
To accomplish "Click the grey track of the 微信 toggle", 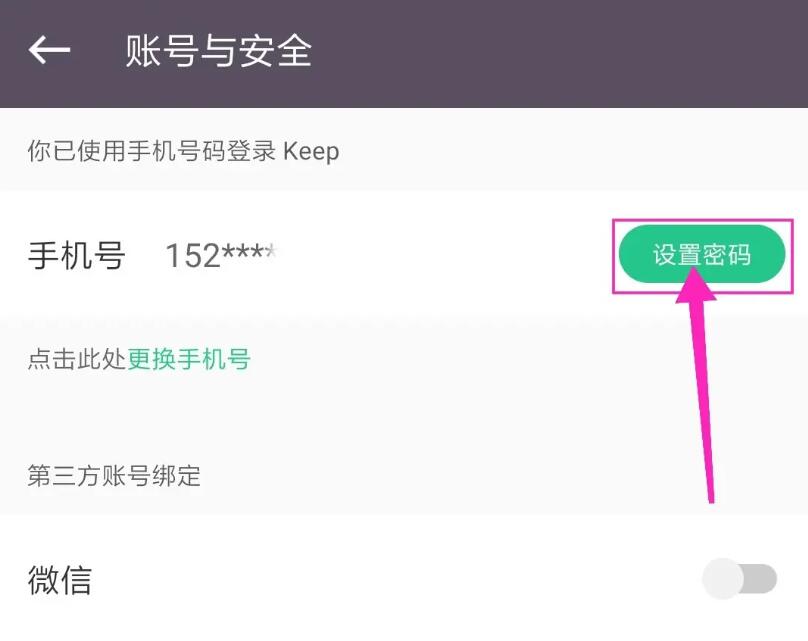I will coord(762,579).
